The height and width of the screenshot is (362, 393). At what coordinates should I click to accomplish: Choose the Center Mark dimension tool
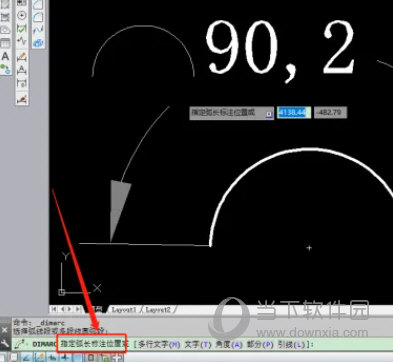click(x=21, y=15)
